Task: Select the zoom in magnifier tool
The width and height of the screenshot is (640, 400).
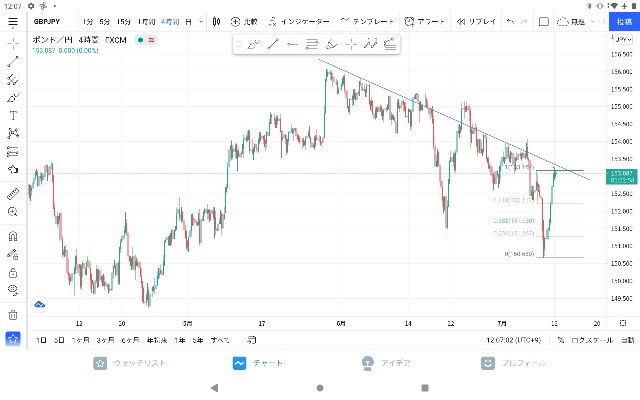Action: pyautogui.click(x=13, y=212)
